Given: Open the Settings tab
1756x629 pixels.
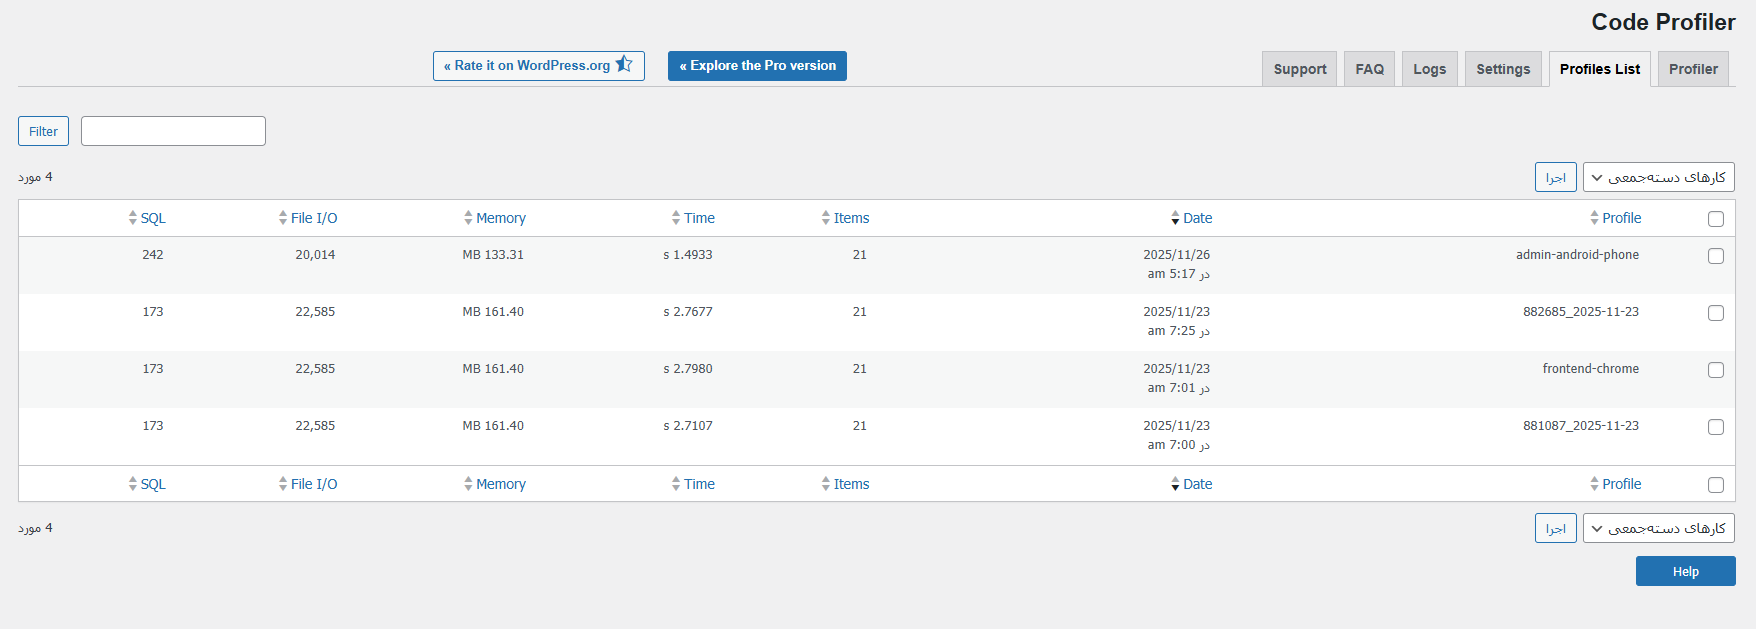Looking at the screenshot, I should pyautogui.click(x=1503, y=69).
